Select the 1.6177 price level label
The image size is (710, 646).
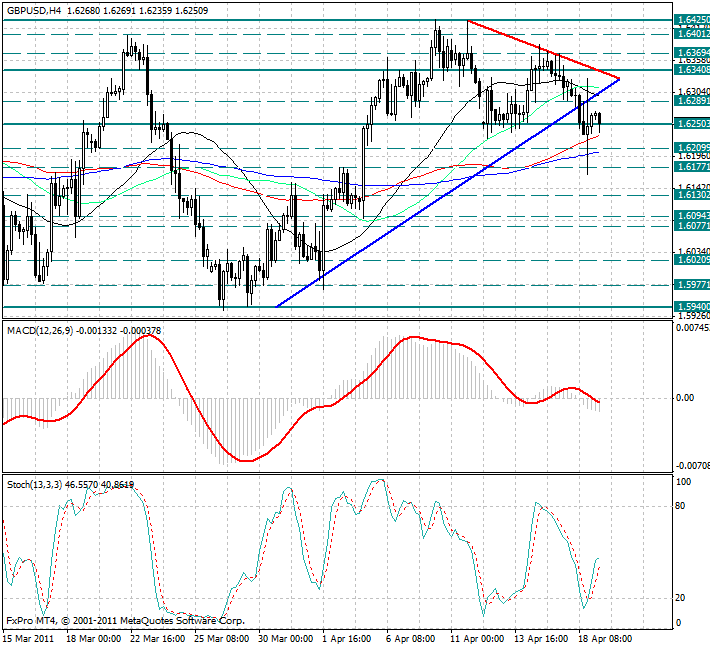[692, 167]
